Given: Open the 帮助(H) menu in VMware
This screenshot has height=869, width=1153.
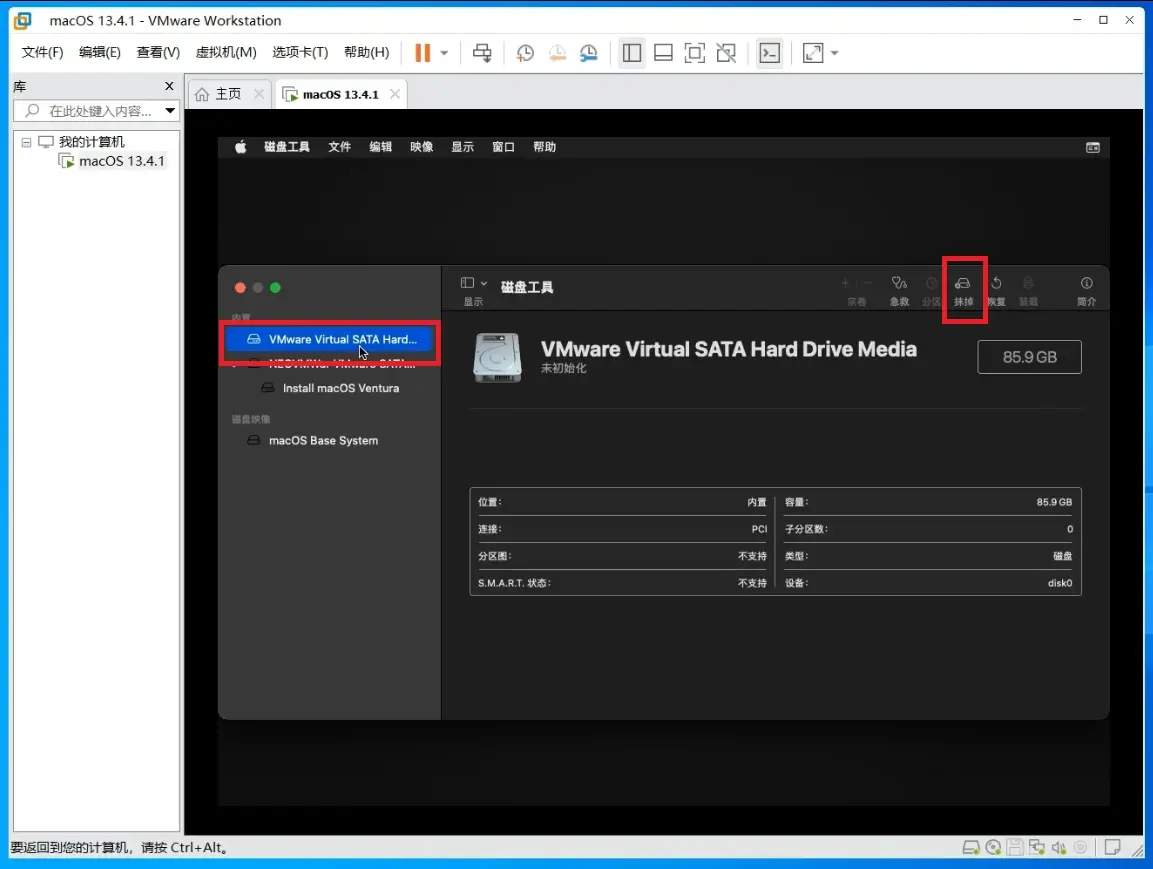Looking at the screenshot, I should pos(366,52).
